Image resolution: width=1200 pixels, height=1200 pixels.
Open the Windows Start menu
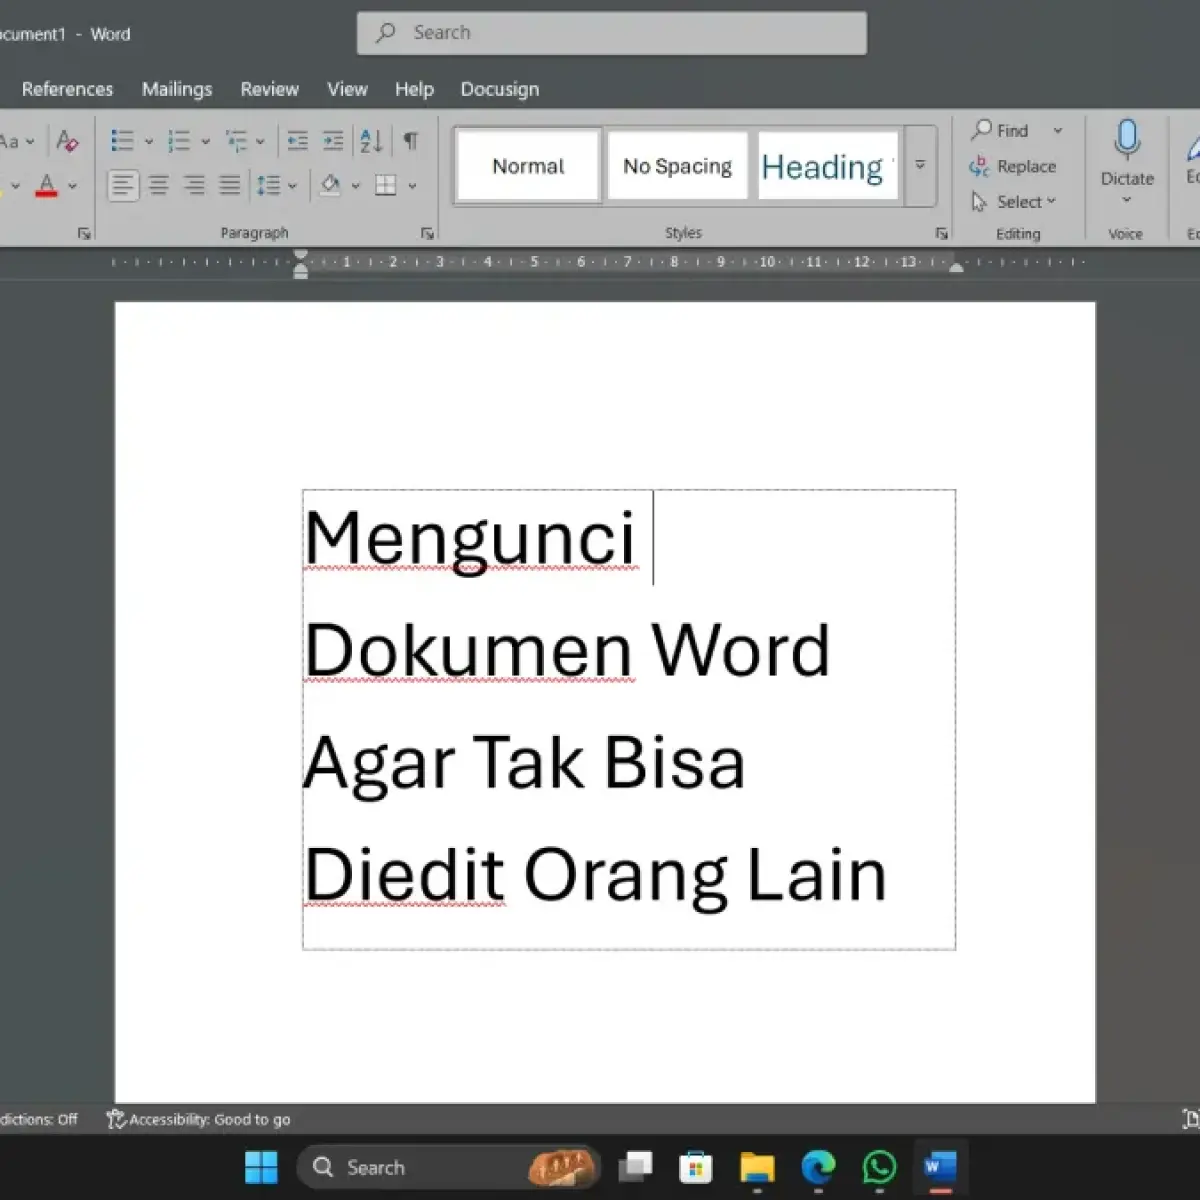[x=261, y=1167]
